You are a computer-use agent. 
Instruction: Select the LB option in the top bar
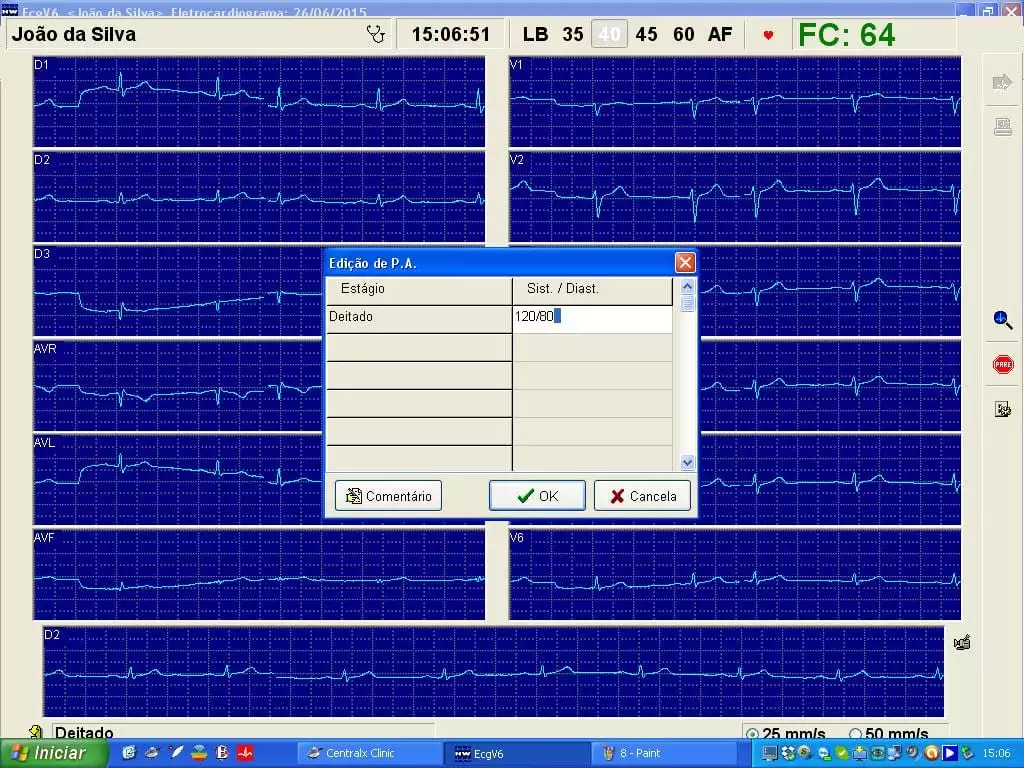point(536,34)
